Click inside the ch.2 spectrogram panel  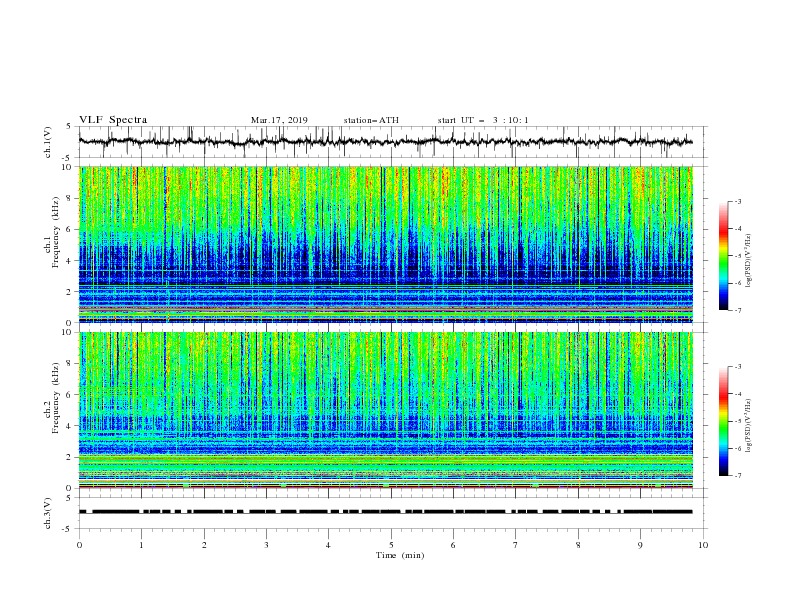tap(386, 410)
